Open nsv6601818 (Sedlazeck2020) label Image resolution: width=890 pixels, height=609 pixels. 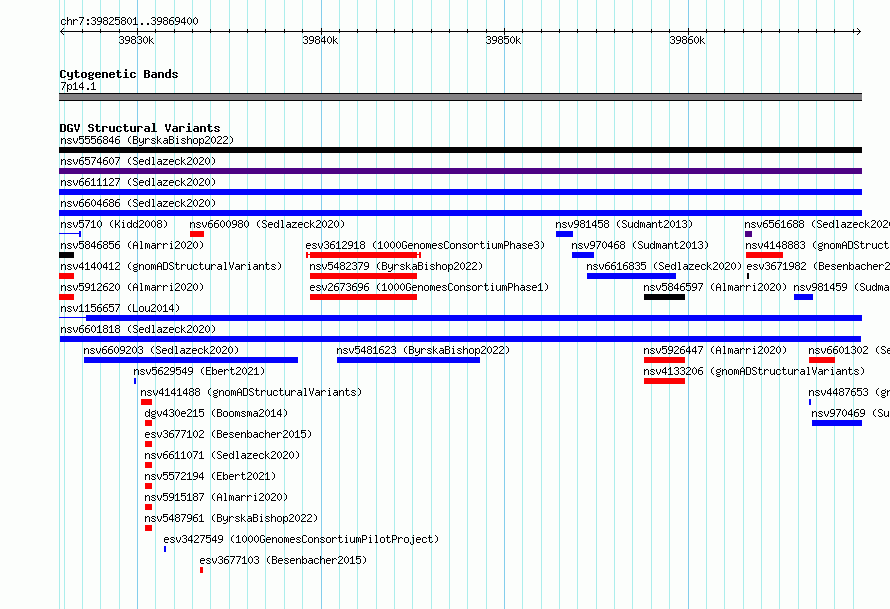[138, 329]
